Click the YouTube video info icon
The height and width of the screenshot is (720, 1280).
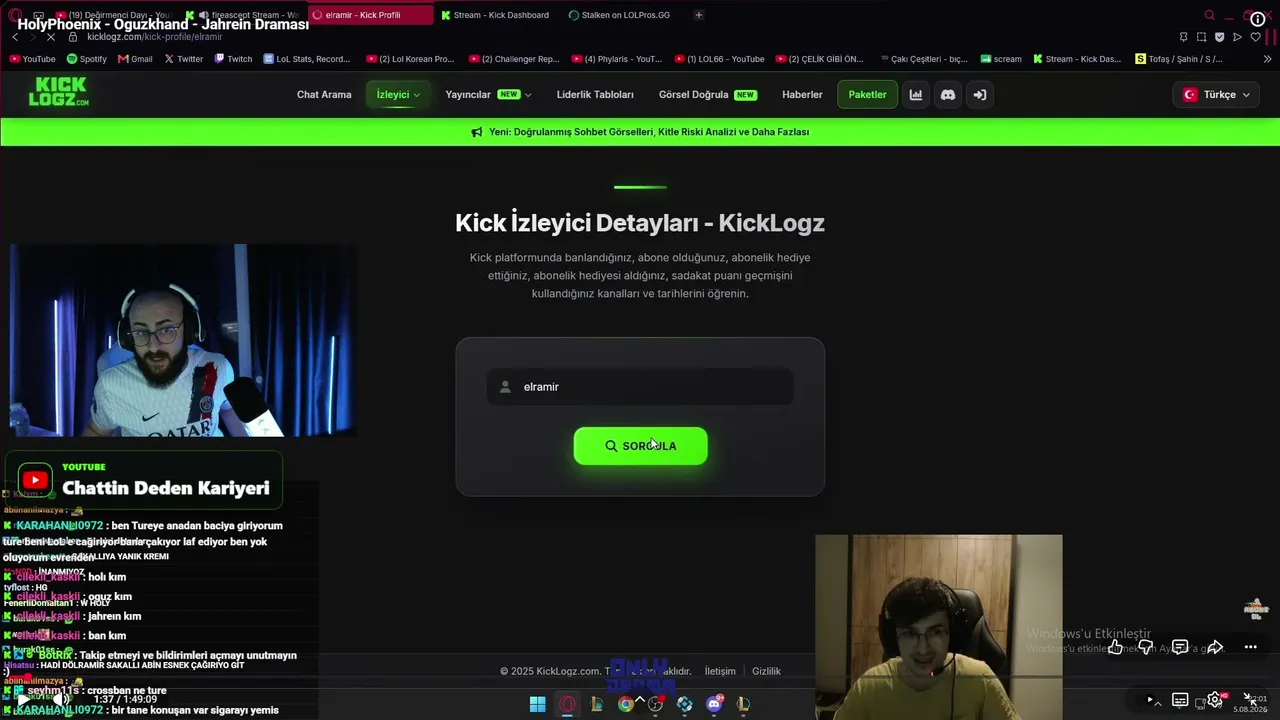(1258, 19)
